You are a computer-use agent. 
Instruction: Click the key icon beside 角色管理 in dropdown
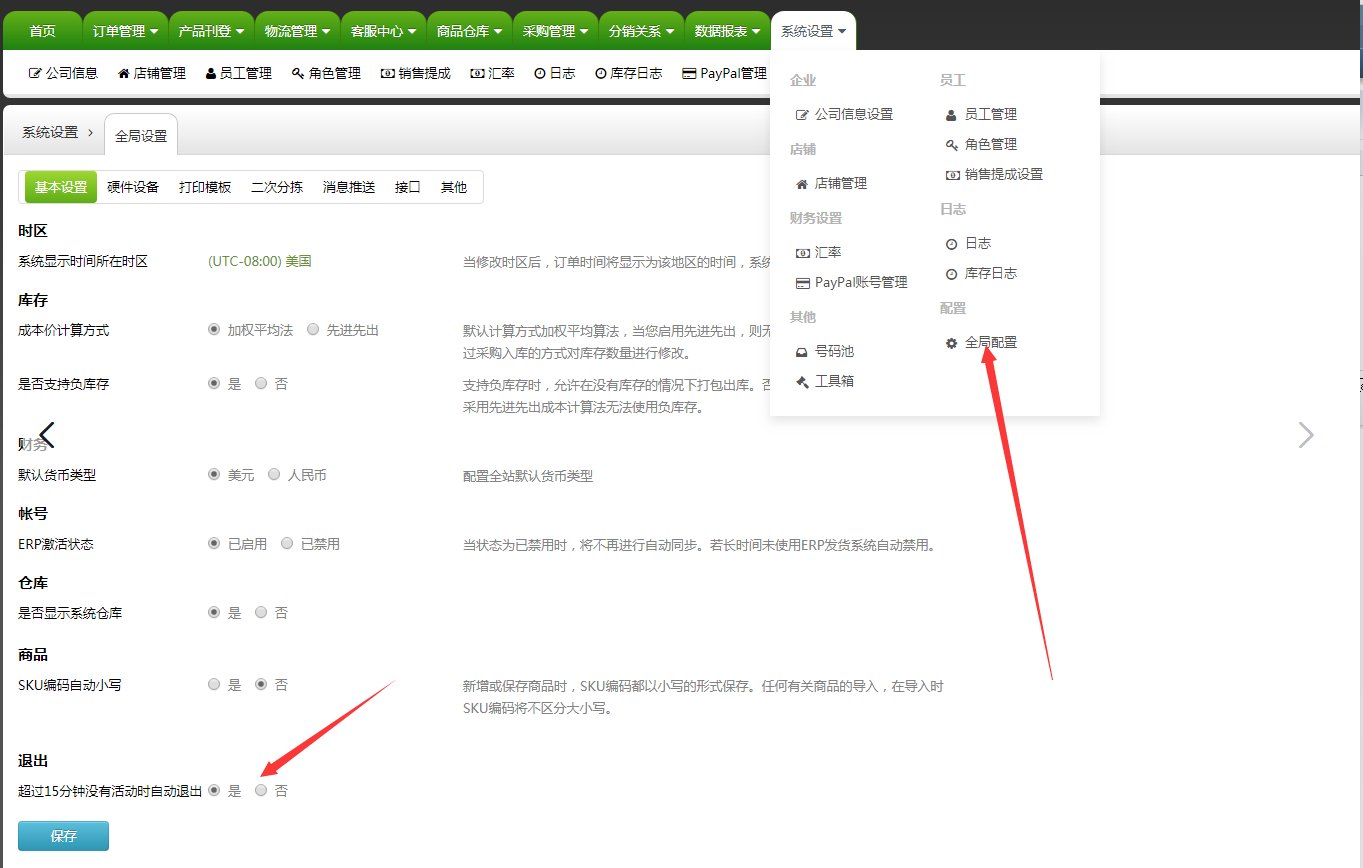point(951,145)
